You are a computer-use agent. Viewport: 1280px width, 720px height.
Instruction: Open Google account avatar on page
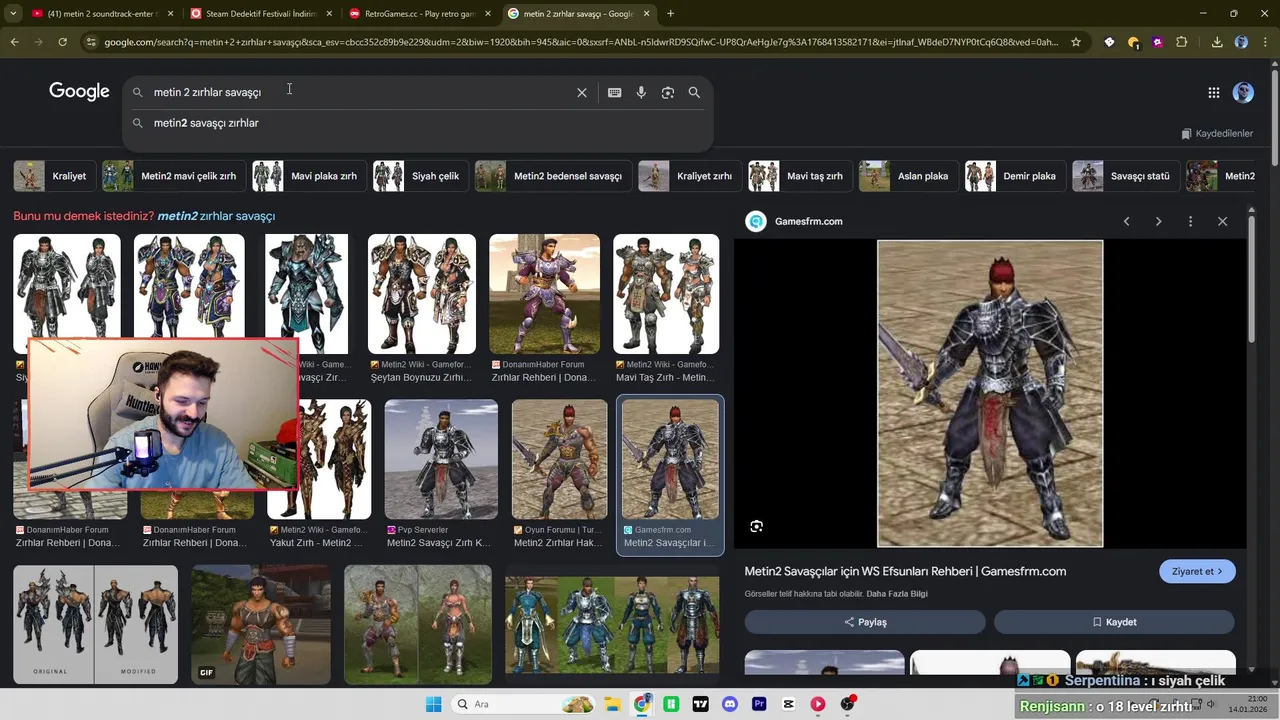pyautogui.click(x=1243, y=92)
